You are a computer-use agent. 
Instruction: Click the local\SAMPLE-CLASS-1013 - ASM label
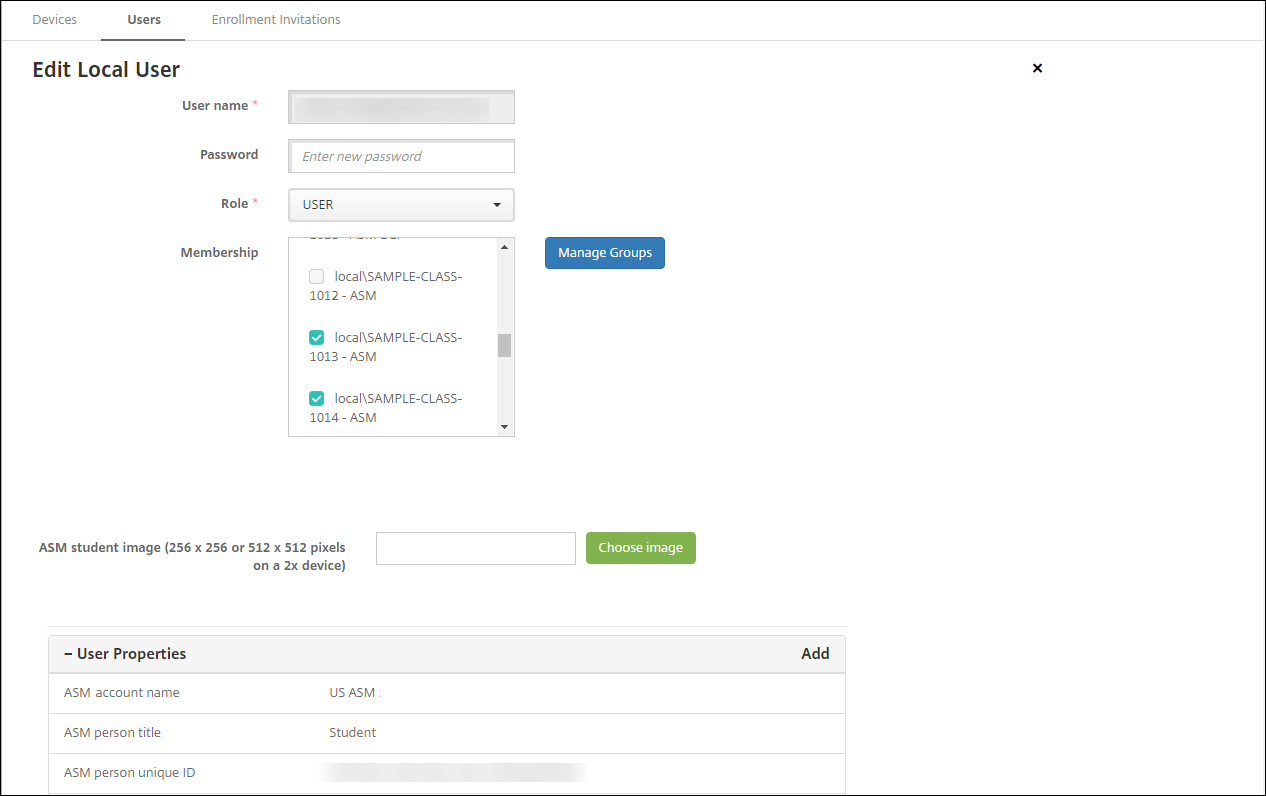pos(386,347)
